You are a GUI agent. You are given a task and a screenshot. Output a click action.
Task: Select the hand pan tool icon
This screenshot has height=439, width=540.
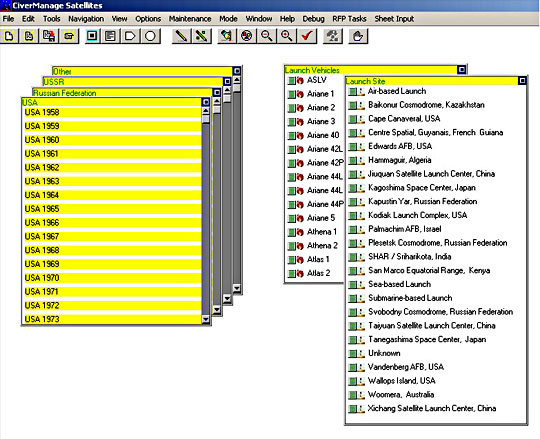358,36
